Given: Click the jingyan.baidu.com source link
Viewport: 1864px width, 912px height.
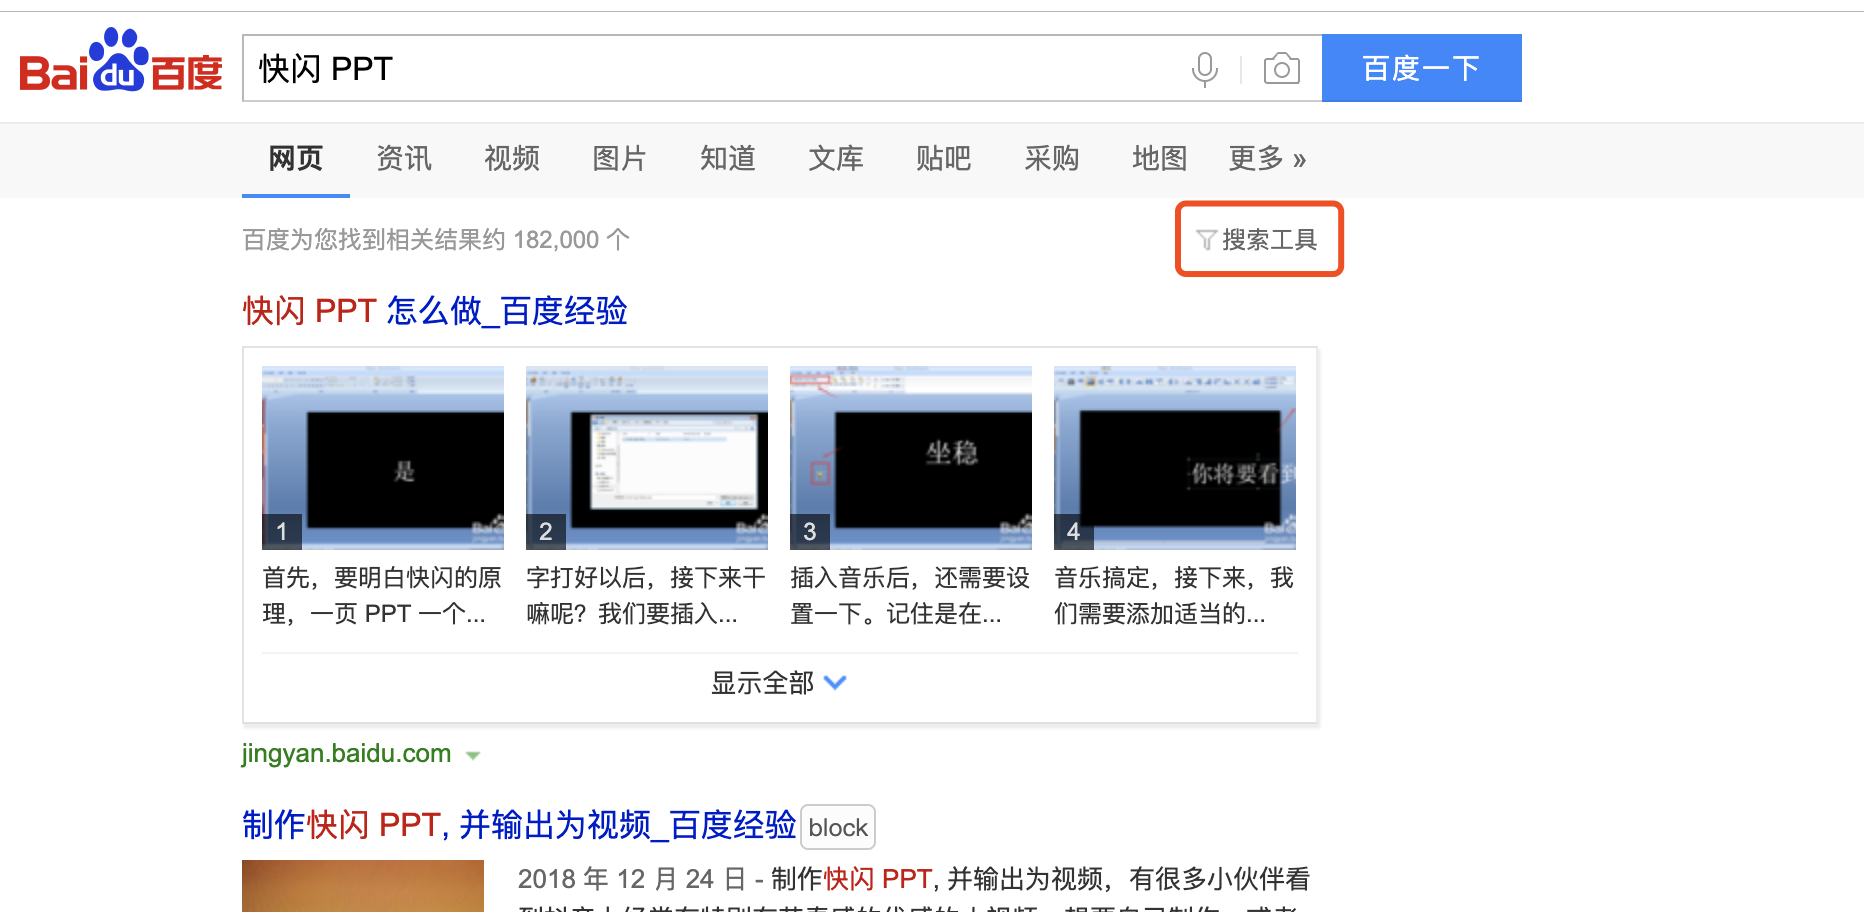Looking at the screenshot, I should (346, 753).
